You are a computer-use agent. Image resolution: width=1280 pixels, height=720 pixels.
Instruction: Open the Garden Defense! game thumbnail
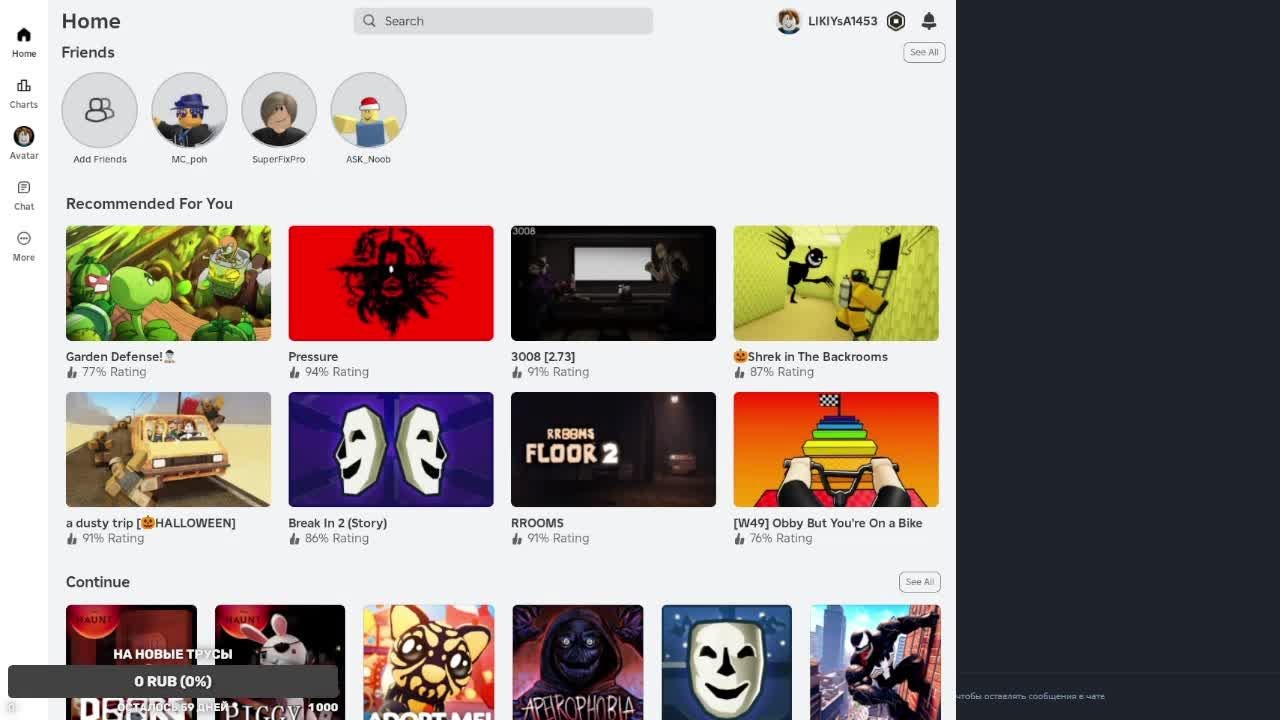pos(168,283)
